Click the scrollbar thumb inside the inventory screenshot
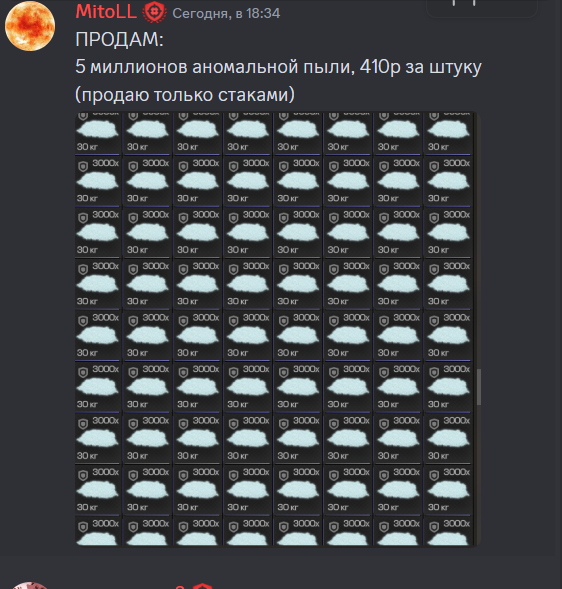The width and height of the screenshot is (562, 589). pyautogui.click(x=479, y=387)
